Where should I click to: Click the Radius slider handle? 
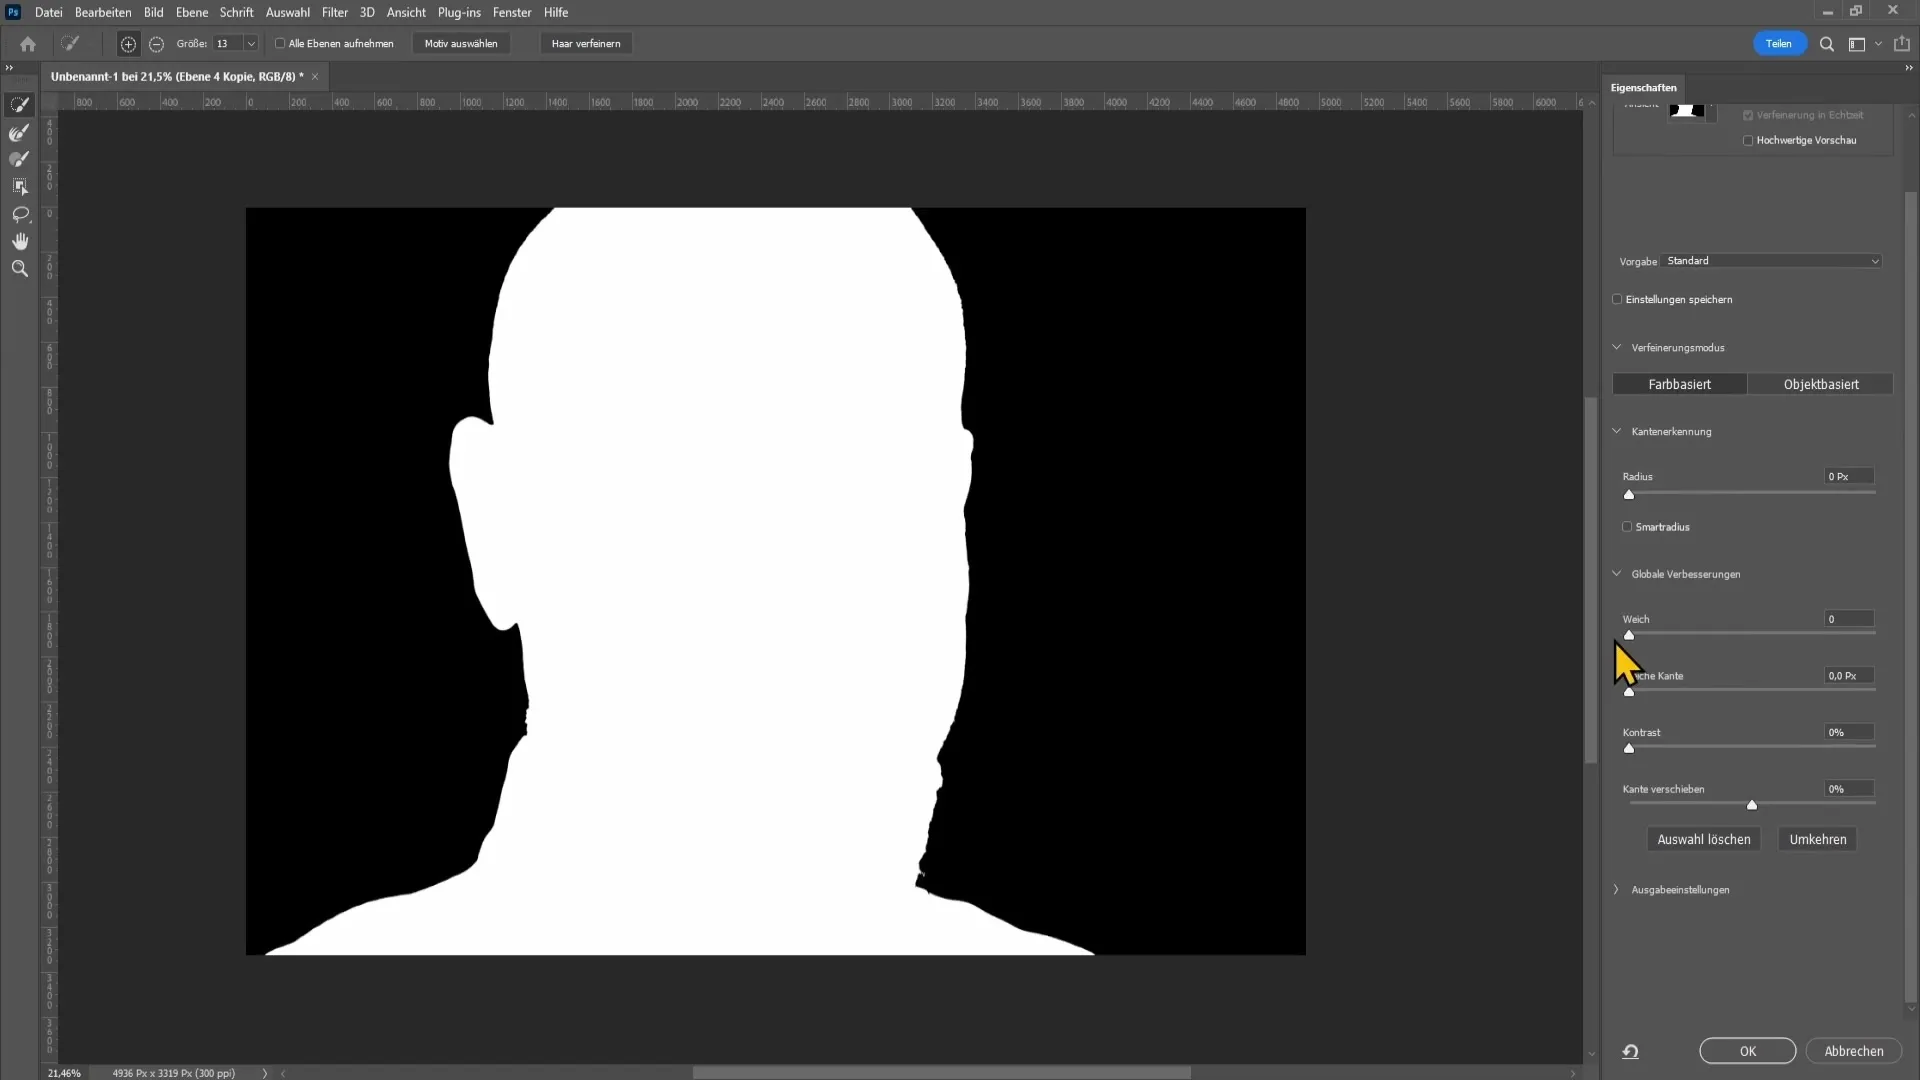pyautogui.click(x=1629, y=495)
